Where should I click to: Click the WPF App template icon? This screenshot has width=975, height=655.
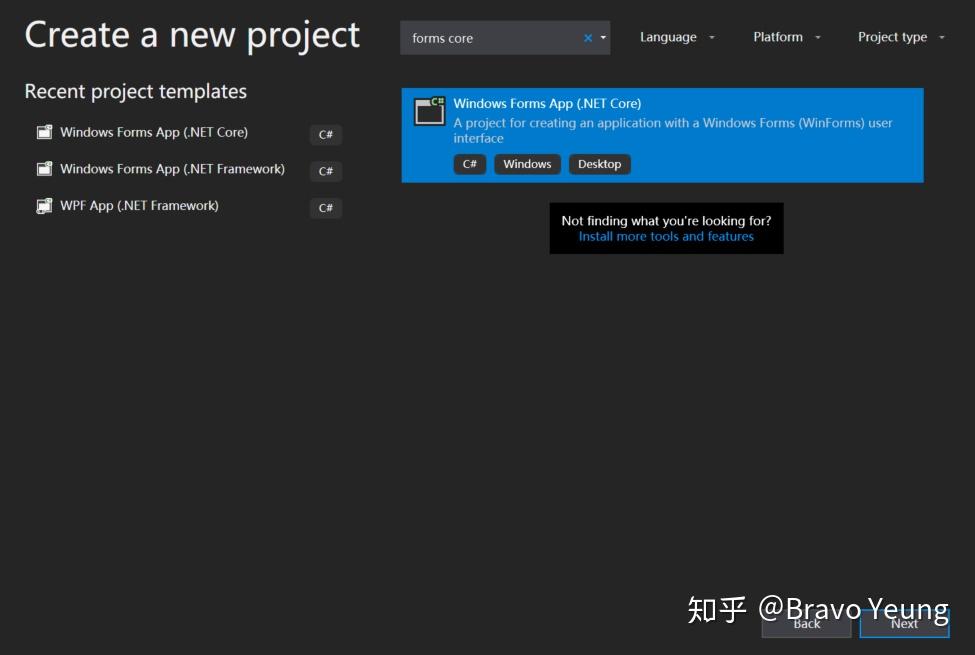[44, 206]
